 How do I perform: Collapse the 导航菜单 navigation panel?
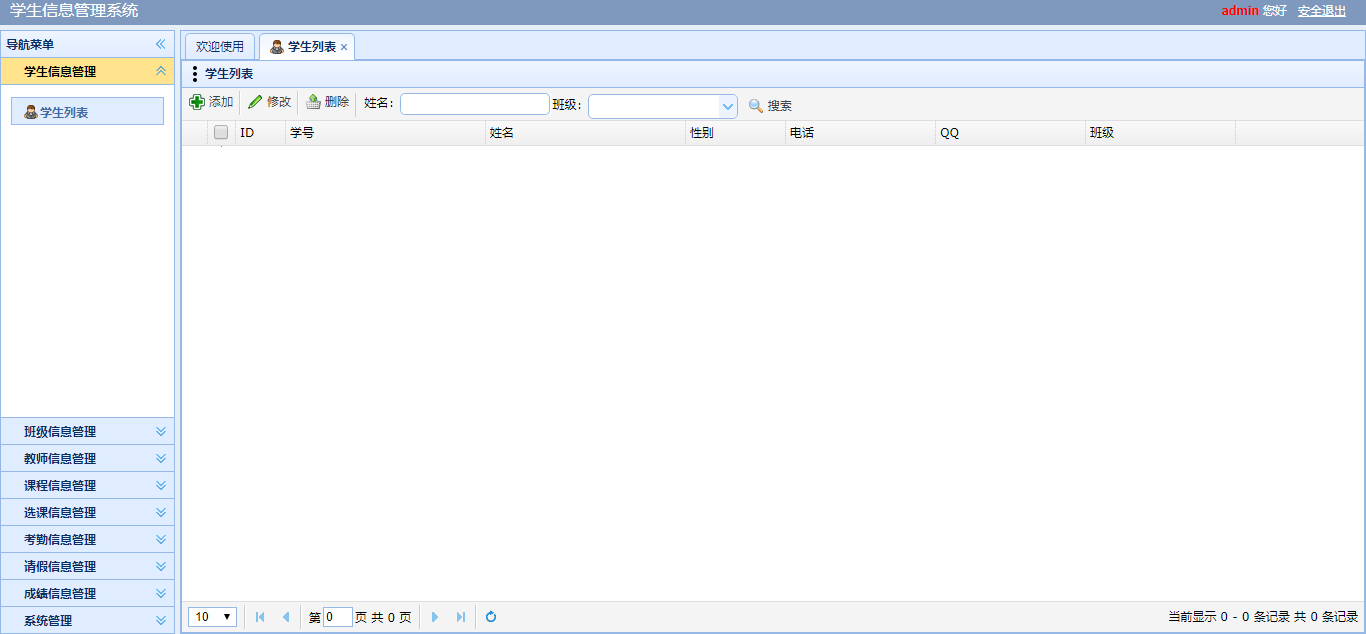160,44
